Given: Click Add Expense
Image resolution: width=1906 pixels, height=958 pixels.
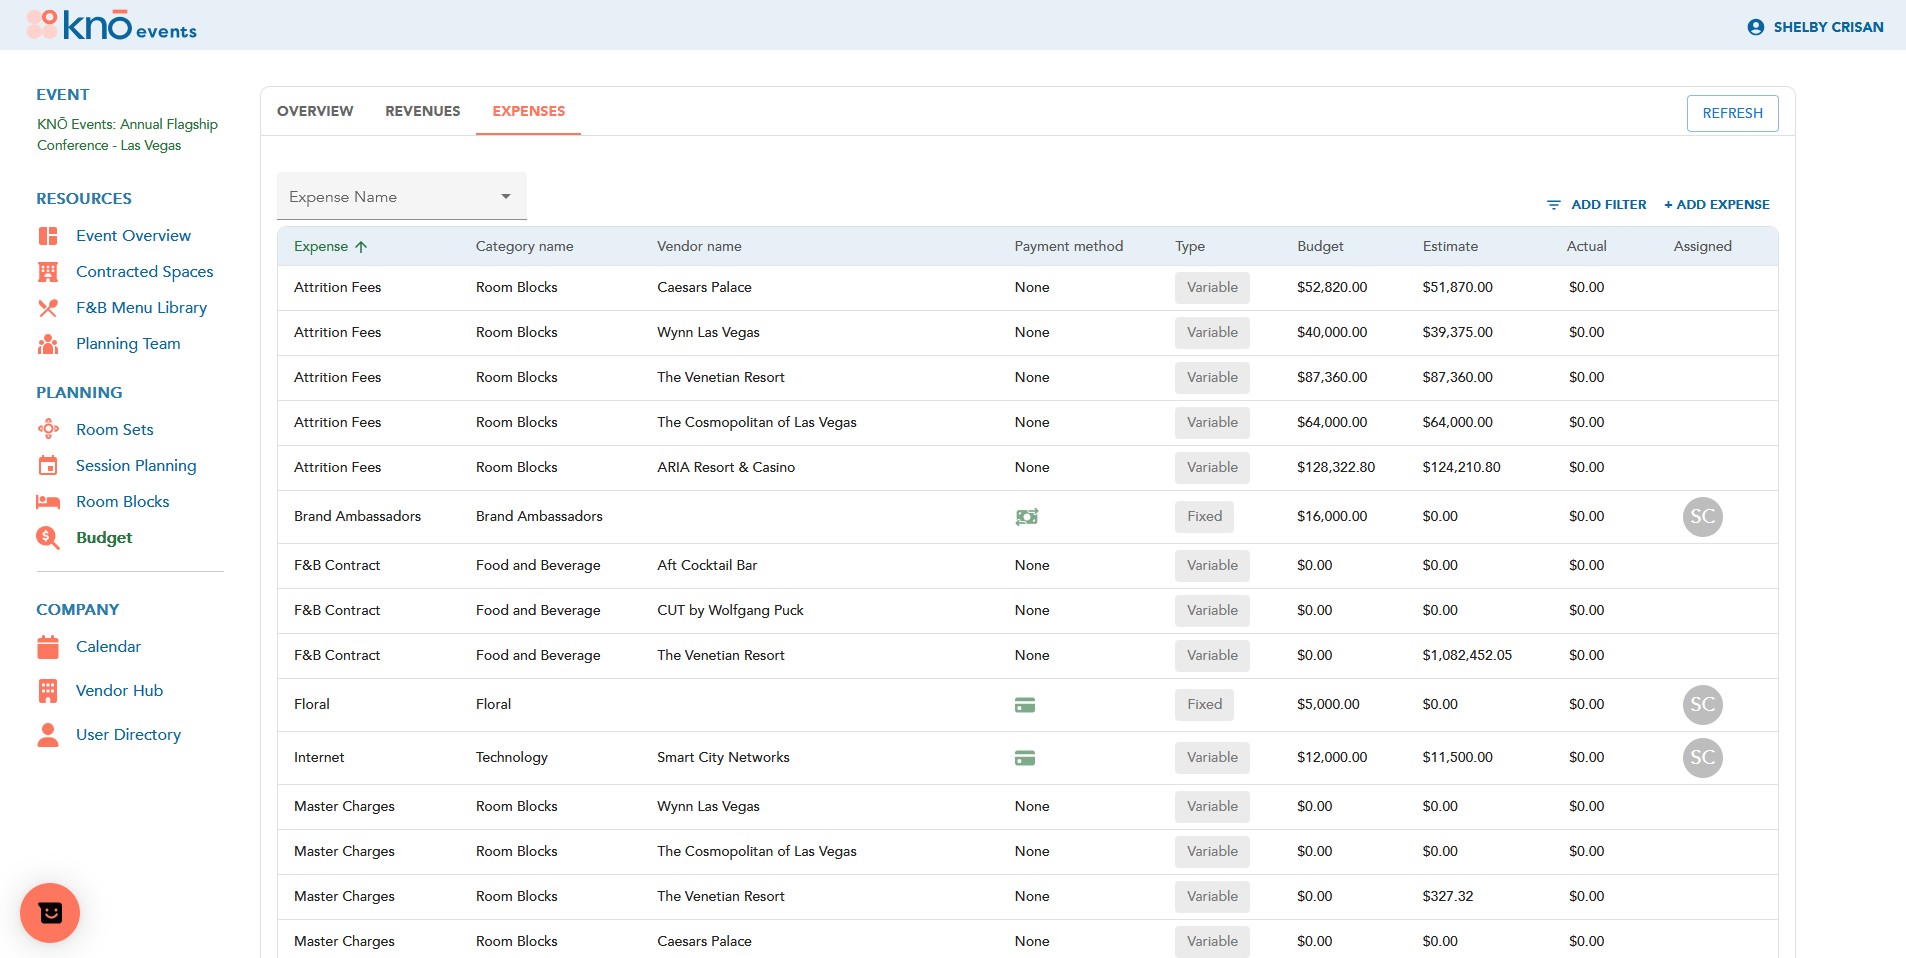Looking at the screenshot, I should click(x=1717, y=205).
